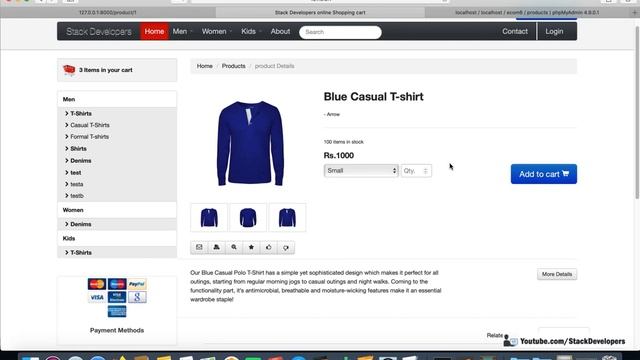This screenshot has height=360, width=640.
Task: Open the Men menu dropdown
Action: click(x=182, y=31)
